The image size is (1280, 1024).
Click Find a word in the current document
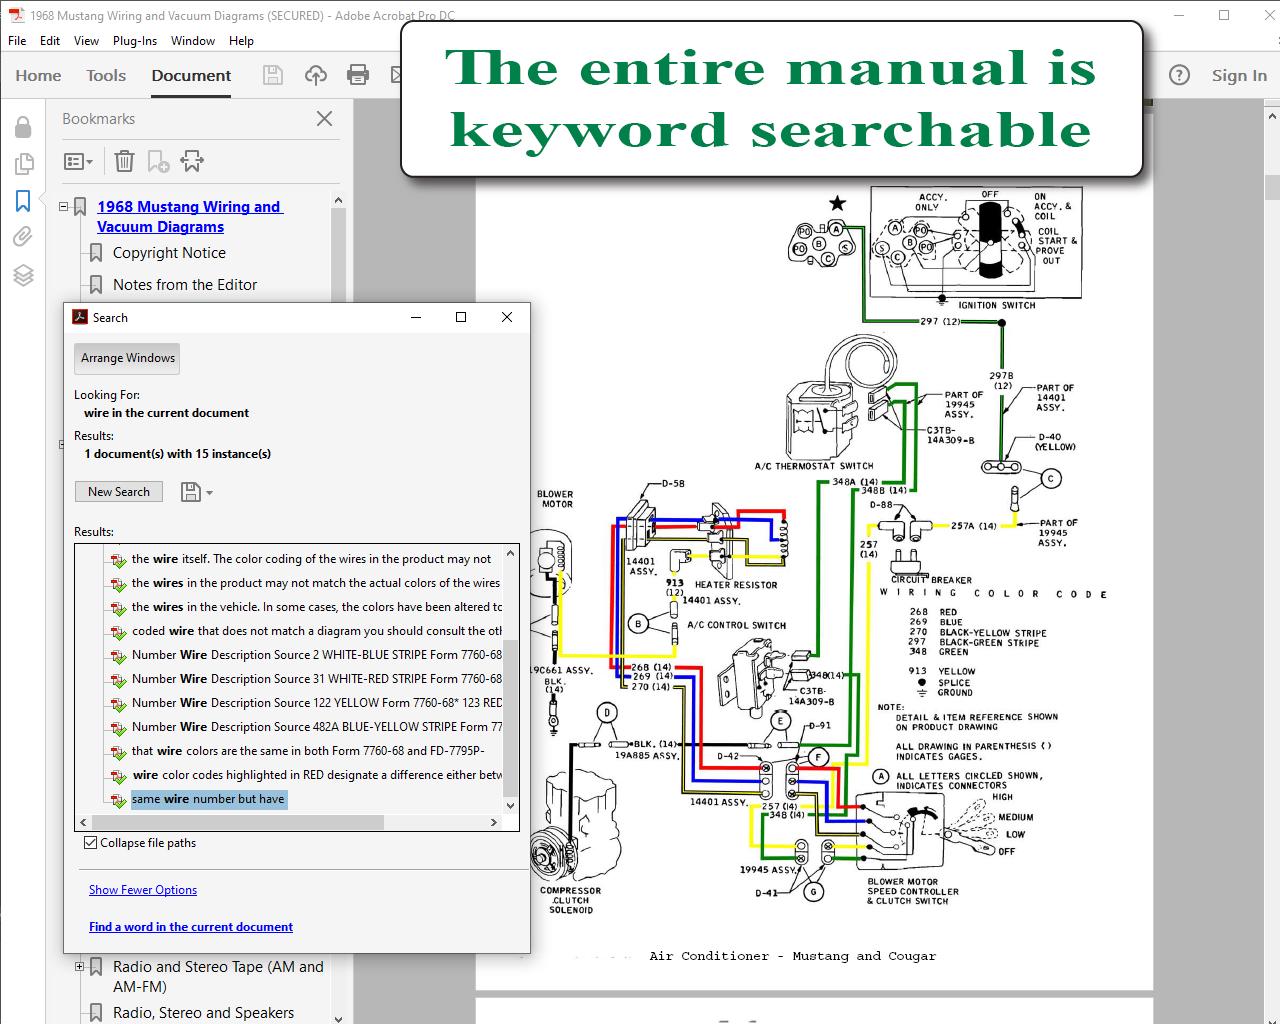(x=190, y=927)
